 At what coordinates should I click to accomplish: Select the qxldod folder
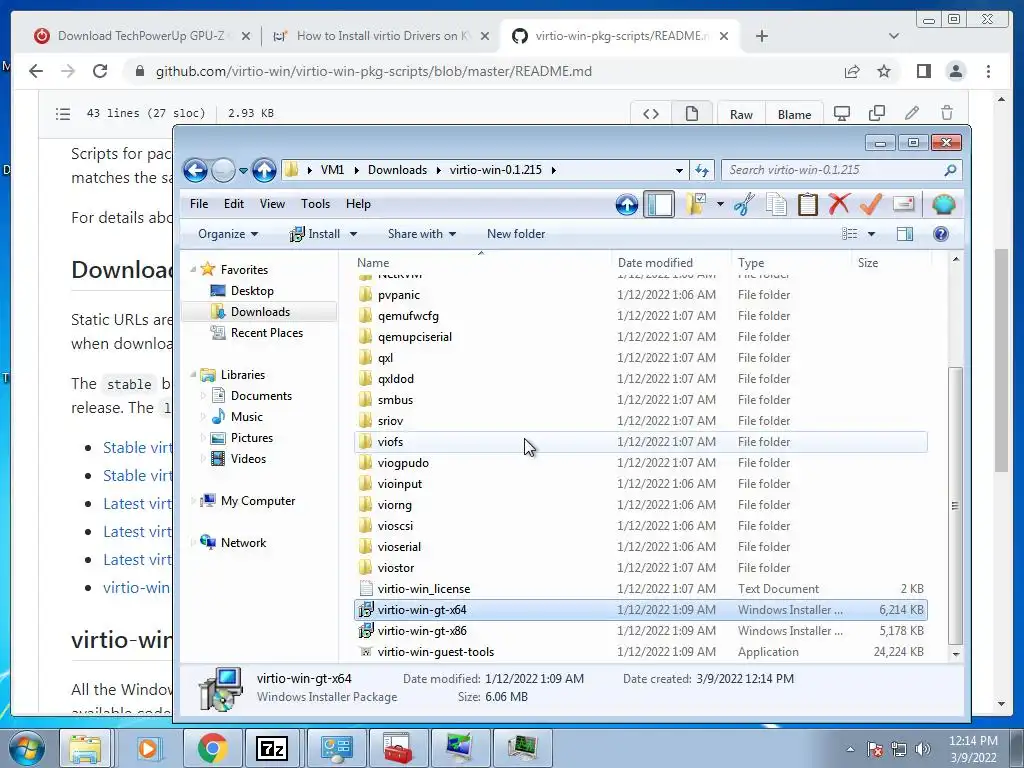click(x=641, y=379)
